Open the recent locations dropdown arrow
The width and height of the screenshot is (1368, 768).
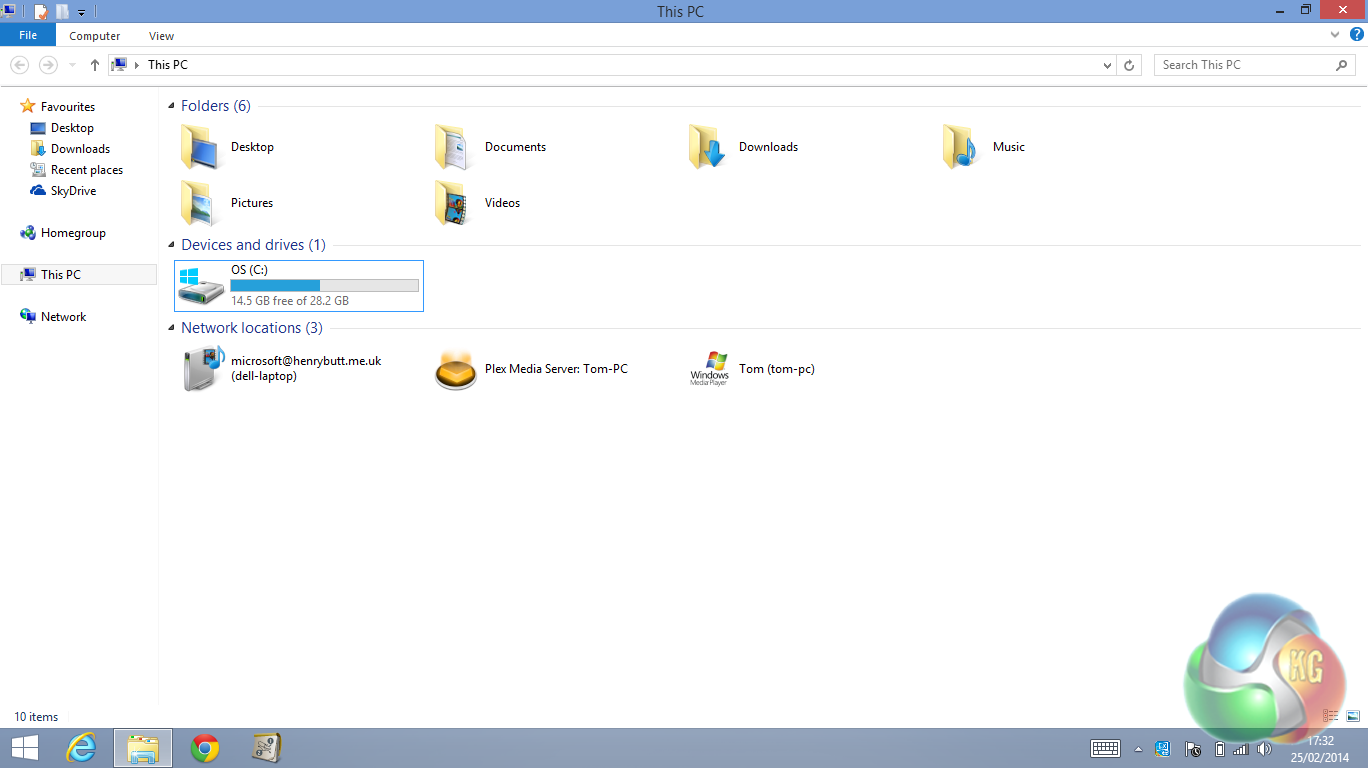tap(73, 65)
